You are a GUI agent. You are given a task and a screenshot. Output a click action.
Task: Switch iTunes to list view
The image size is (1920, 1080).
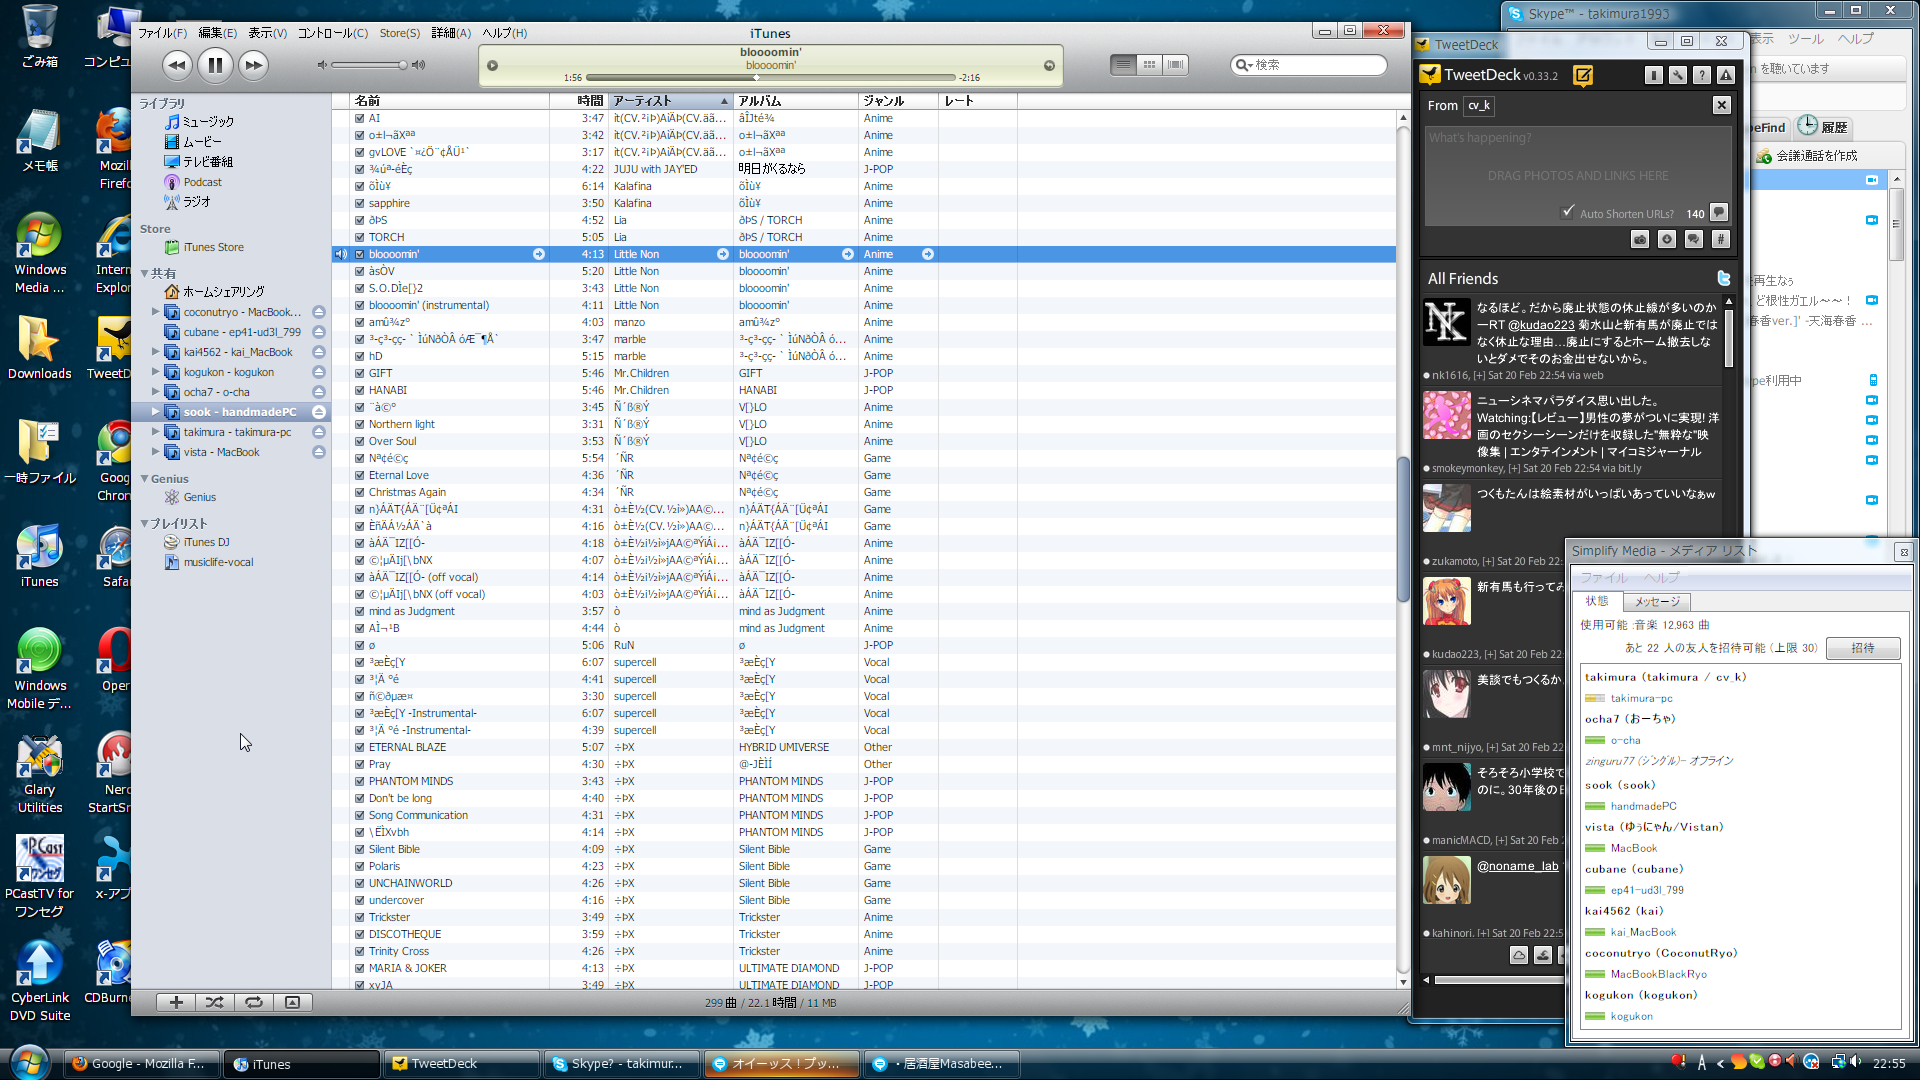click(x=1124, y=65)
